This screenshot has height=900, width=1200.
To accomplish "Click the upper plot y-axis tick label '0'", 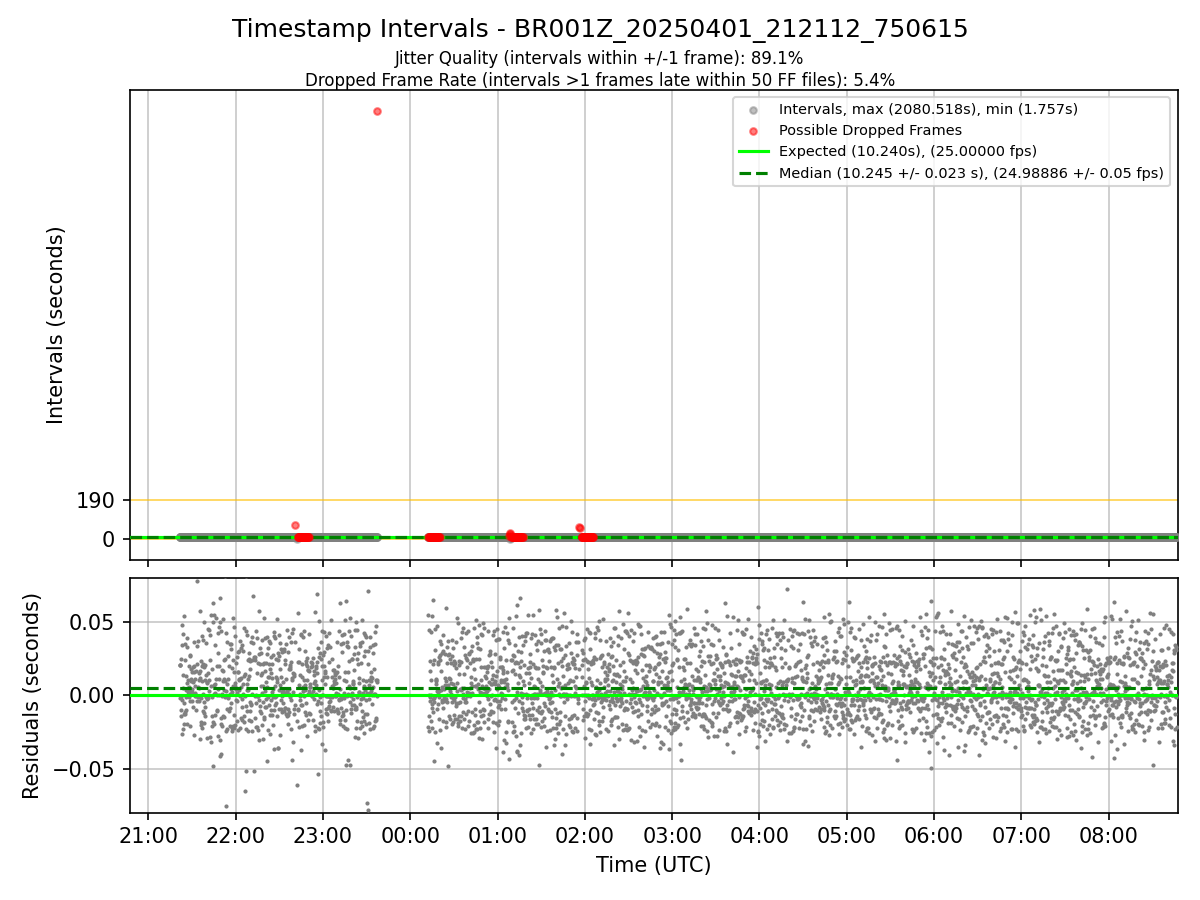I will coord(110,539).
